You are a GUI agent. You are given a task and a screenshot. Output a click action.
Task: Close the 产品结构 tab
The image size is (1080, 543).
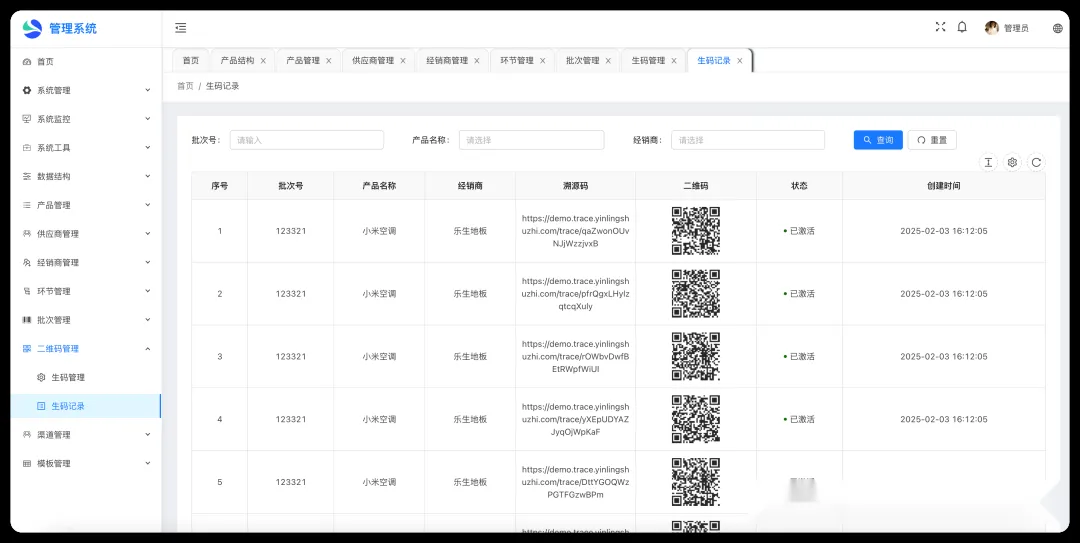(x=263, y=61)
